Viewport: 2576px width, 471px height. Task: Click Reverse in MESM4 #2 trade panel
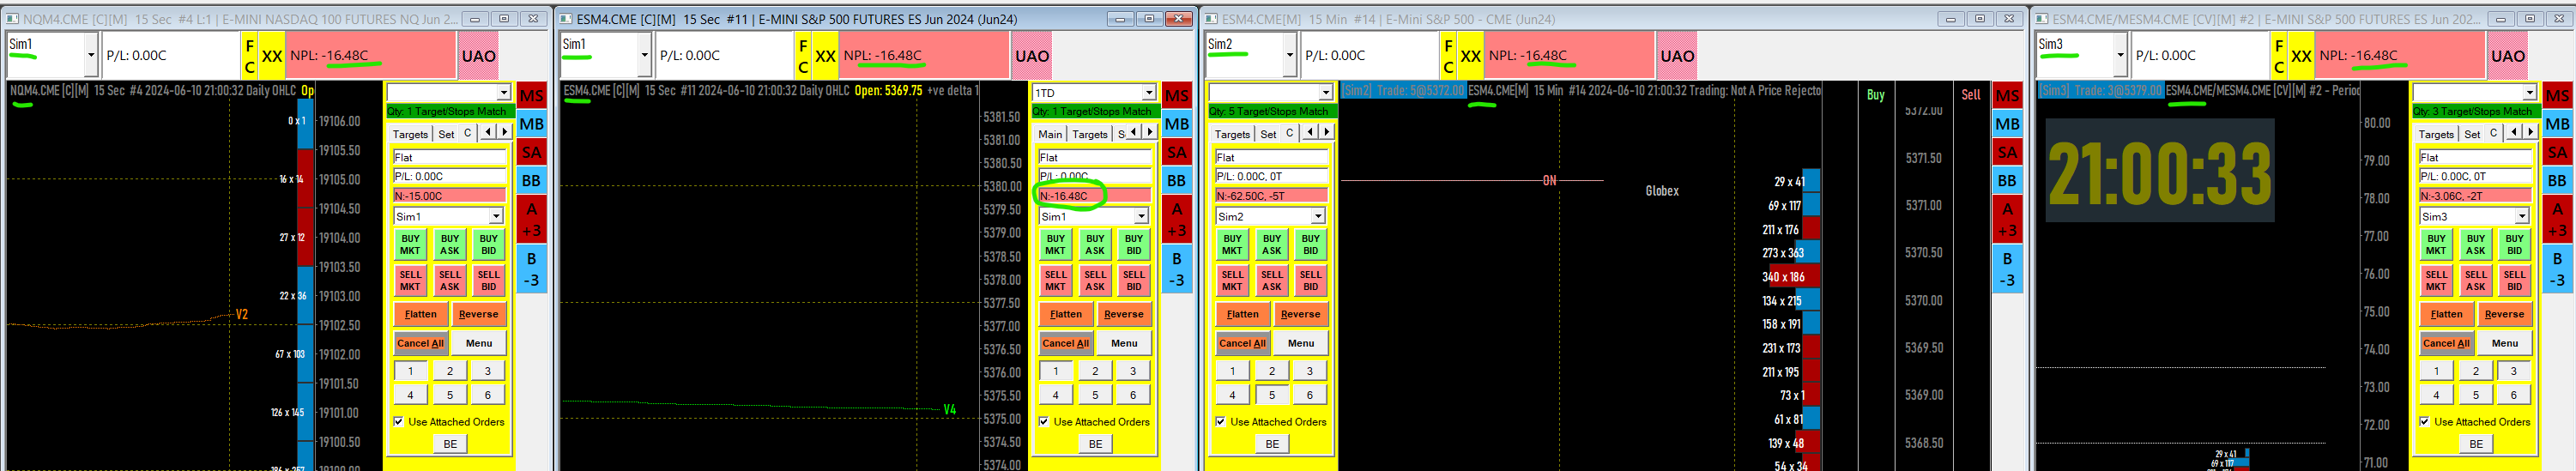pos(2504,314)
